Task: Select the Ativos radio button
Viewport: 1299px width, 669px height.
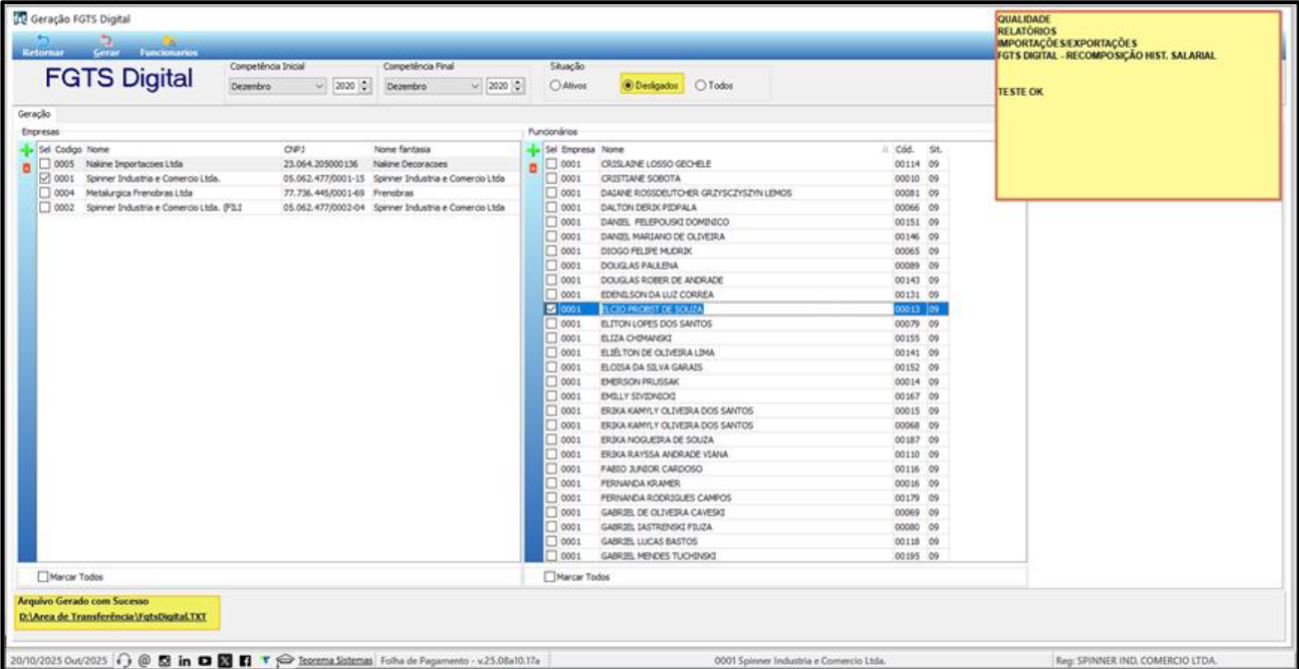Action: [553, 86]
